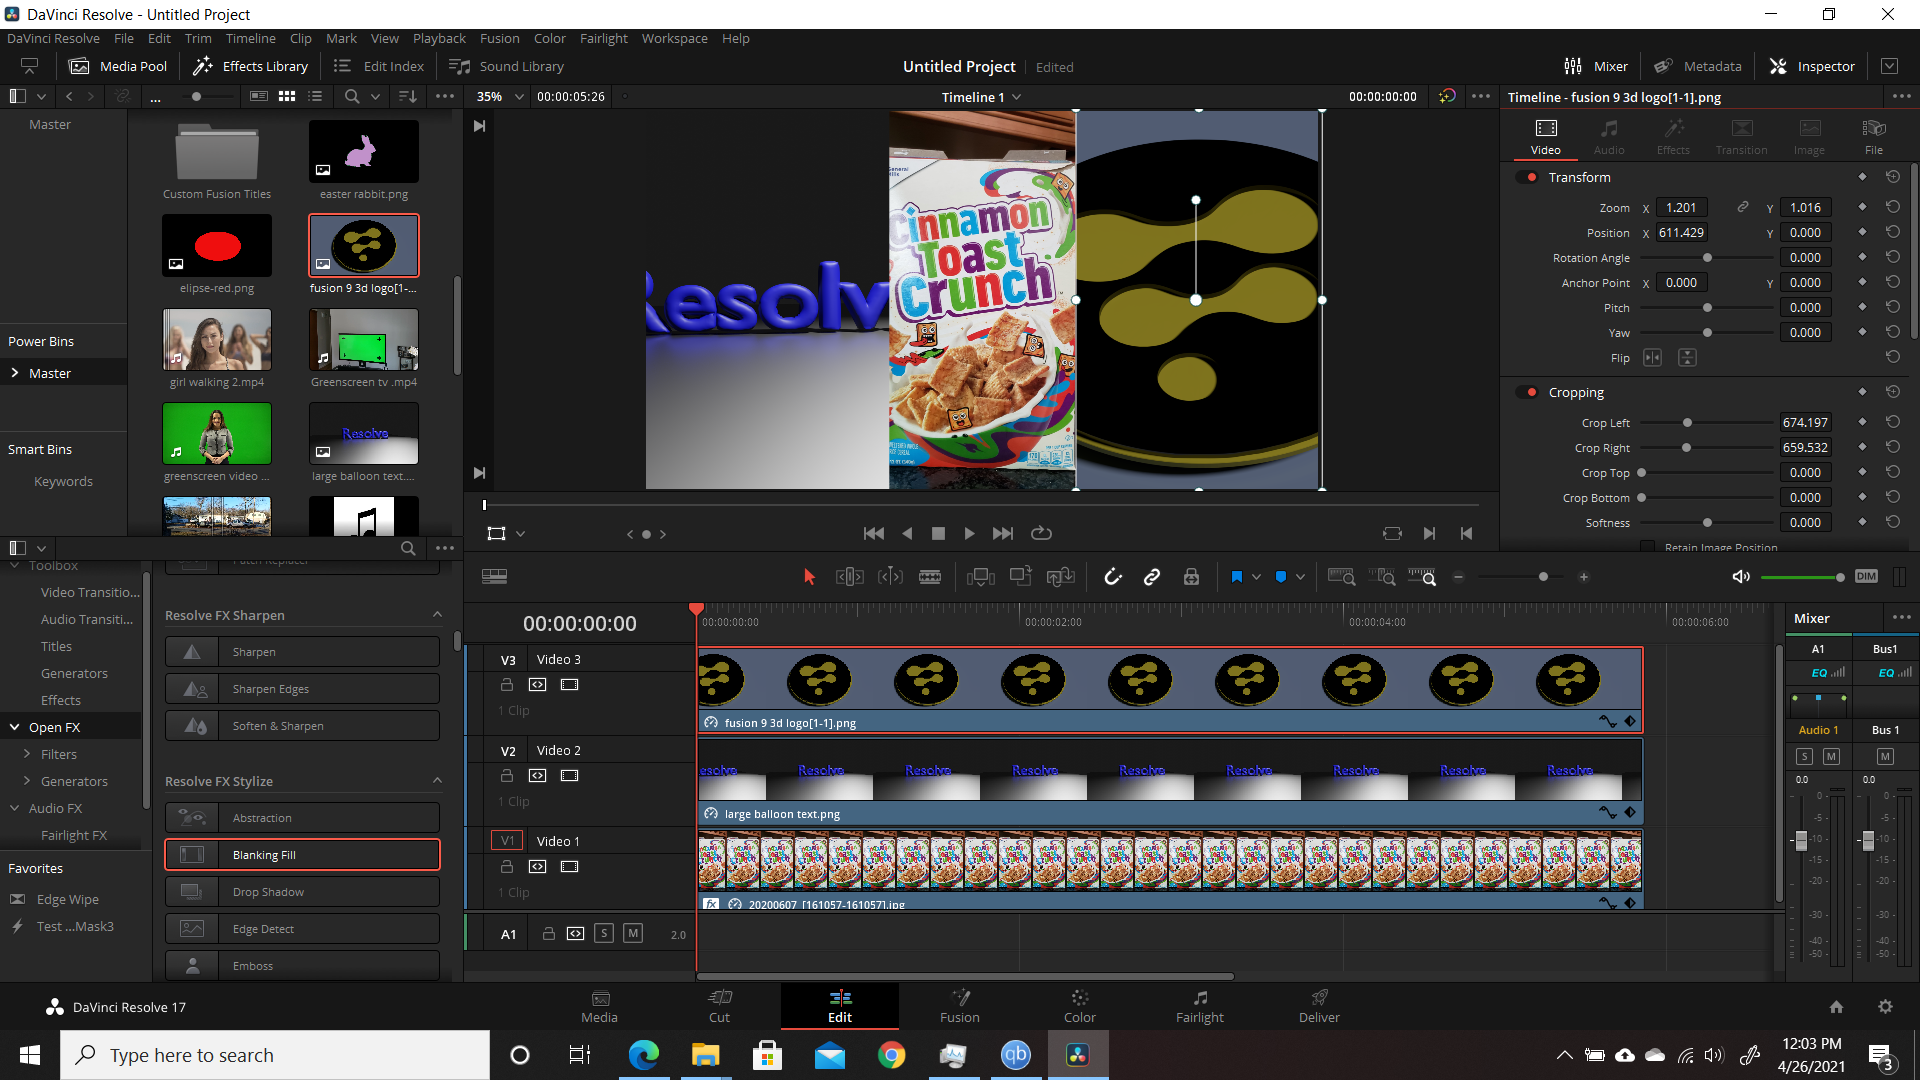Collapse the Open FX tree item
Image resolution: width=1920 pixels, height=1080 pixels.
[x=15, y=727]
